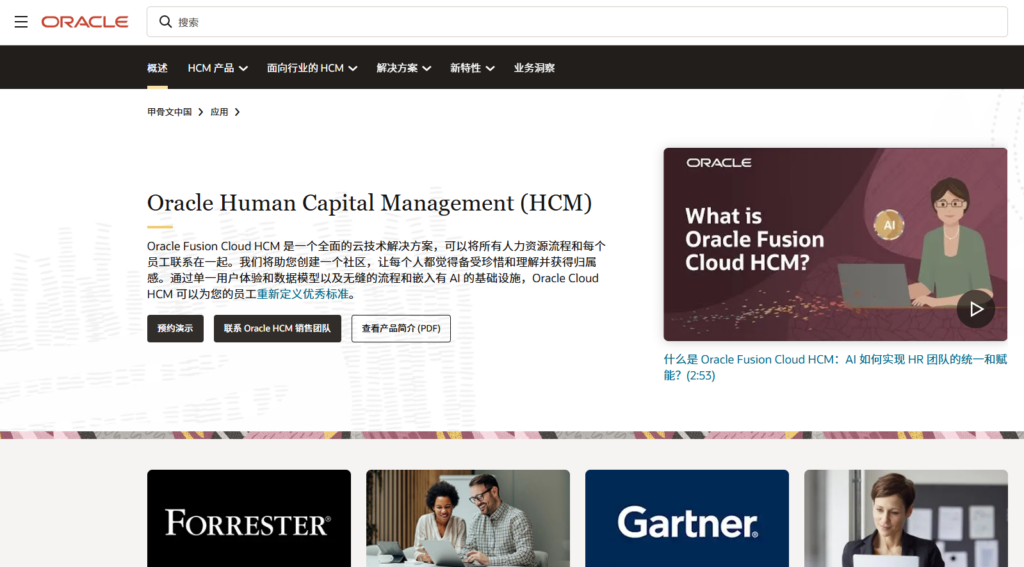Screen dimensions: 1024x567
Task: Open the 重新定义优秀标准 link
Action: point(302,295)
